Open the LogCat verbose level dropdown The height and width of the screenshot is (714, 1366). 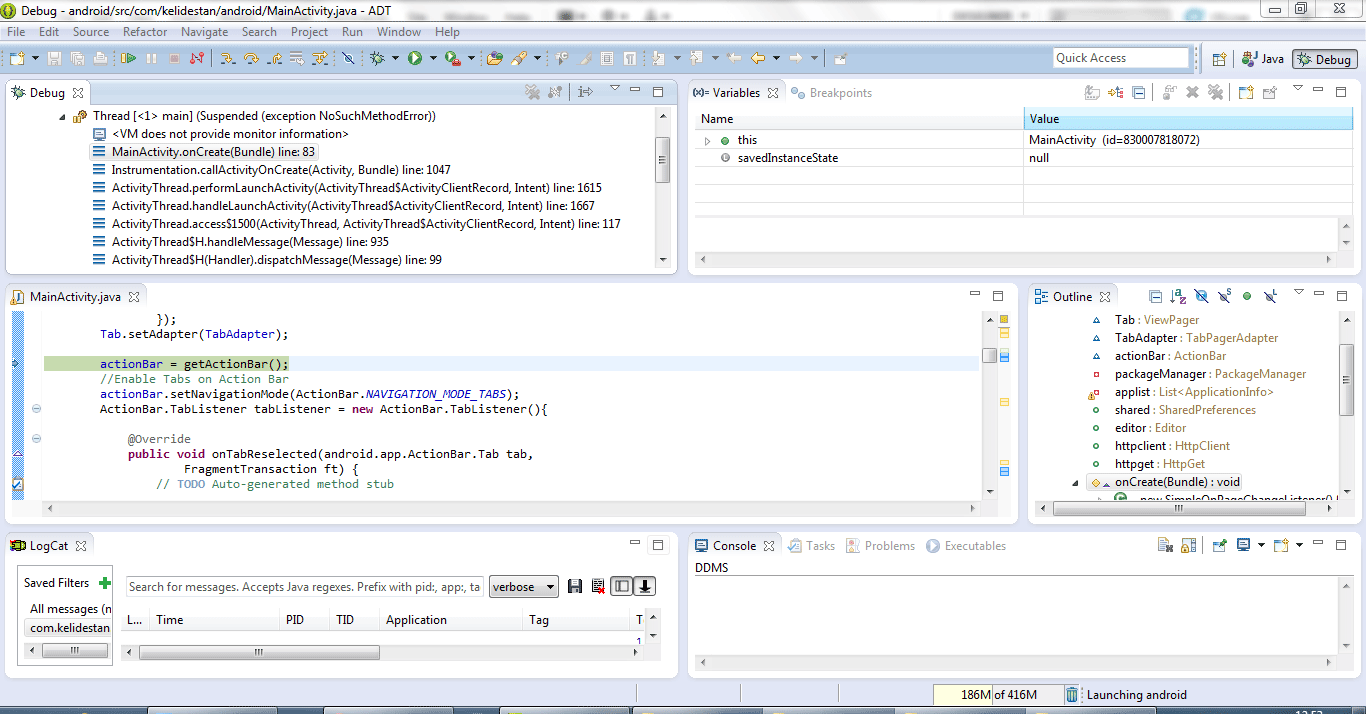click(x=524, y=587)
